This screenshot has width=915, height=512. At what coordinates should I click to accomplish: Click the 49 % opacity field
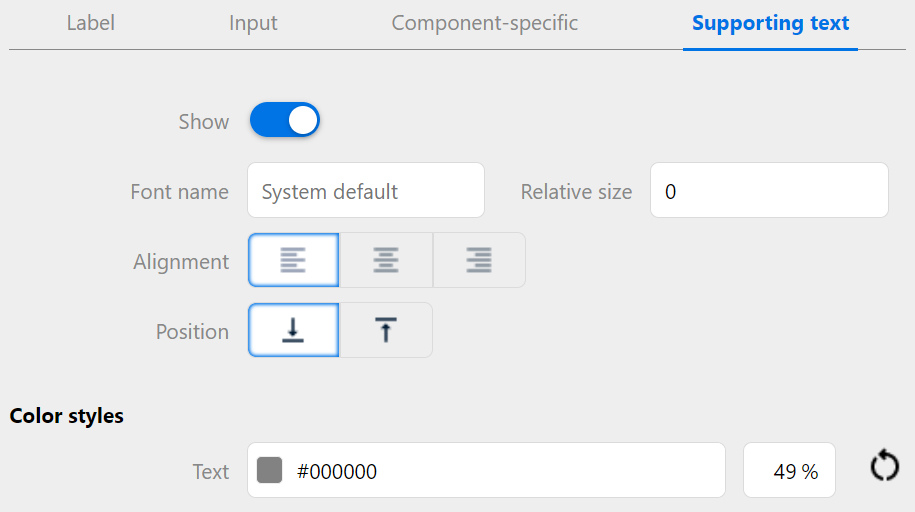point(789,471)
